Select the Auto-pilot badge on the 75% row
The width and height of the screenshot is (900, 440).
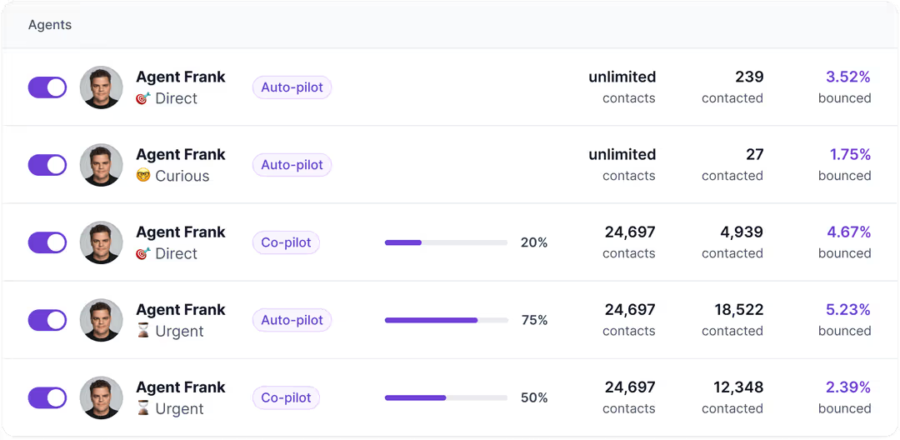[292, 320]
